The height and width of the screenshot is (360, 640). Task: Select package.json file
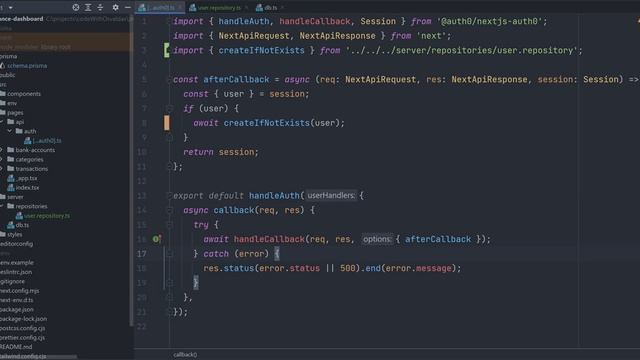click(17, 309)
